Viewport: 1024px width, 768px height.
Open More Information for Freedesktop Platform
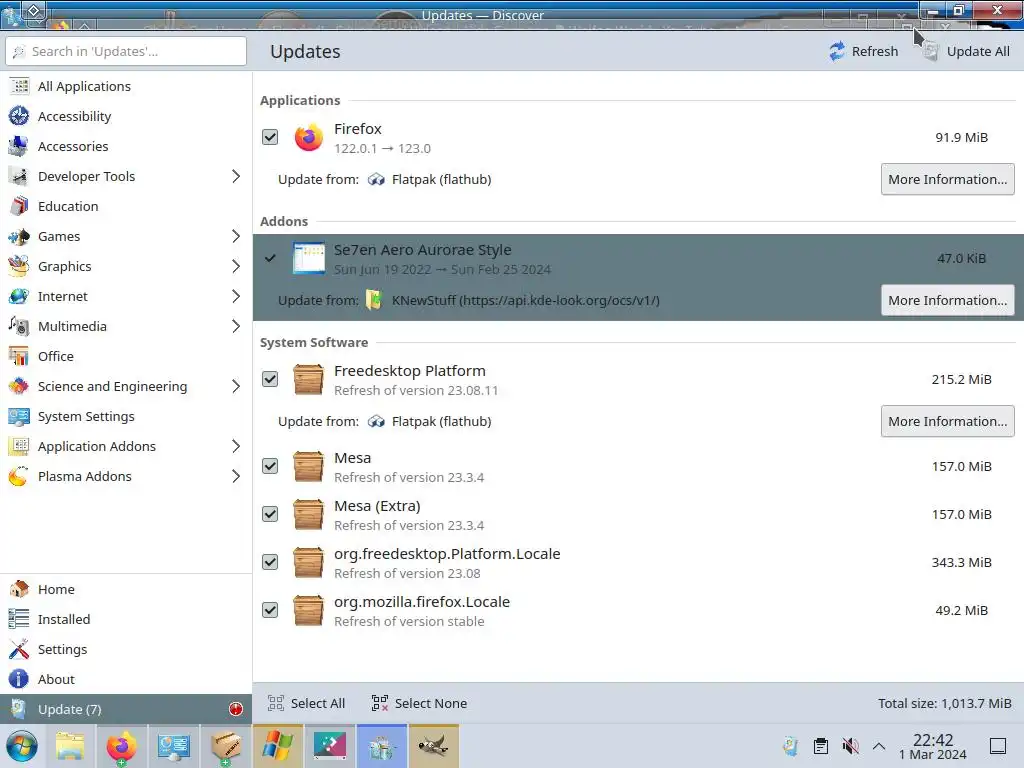coord(948,421)
